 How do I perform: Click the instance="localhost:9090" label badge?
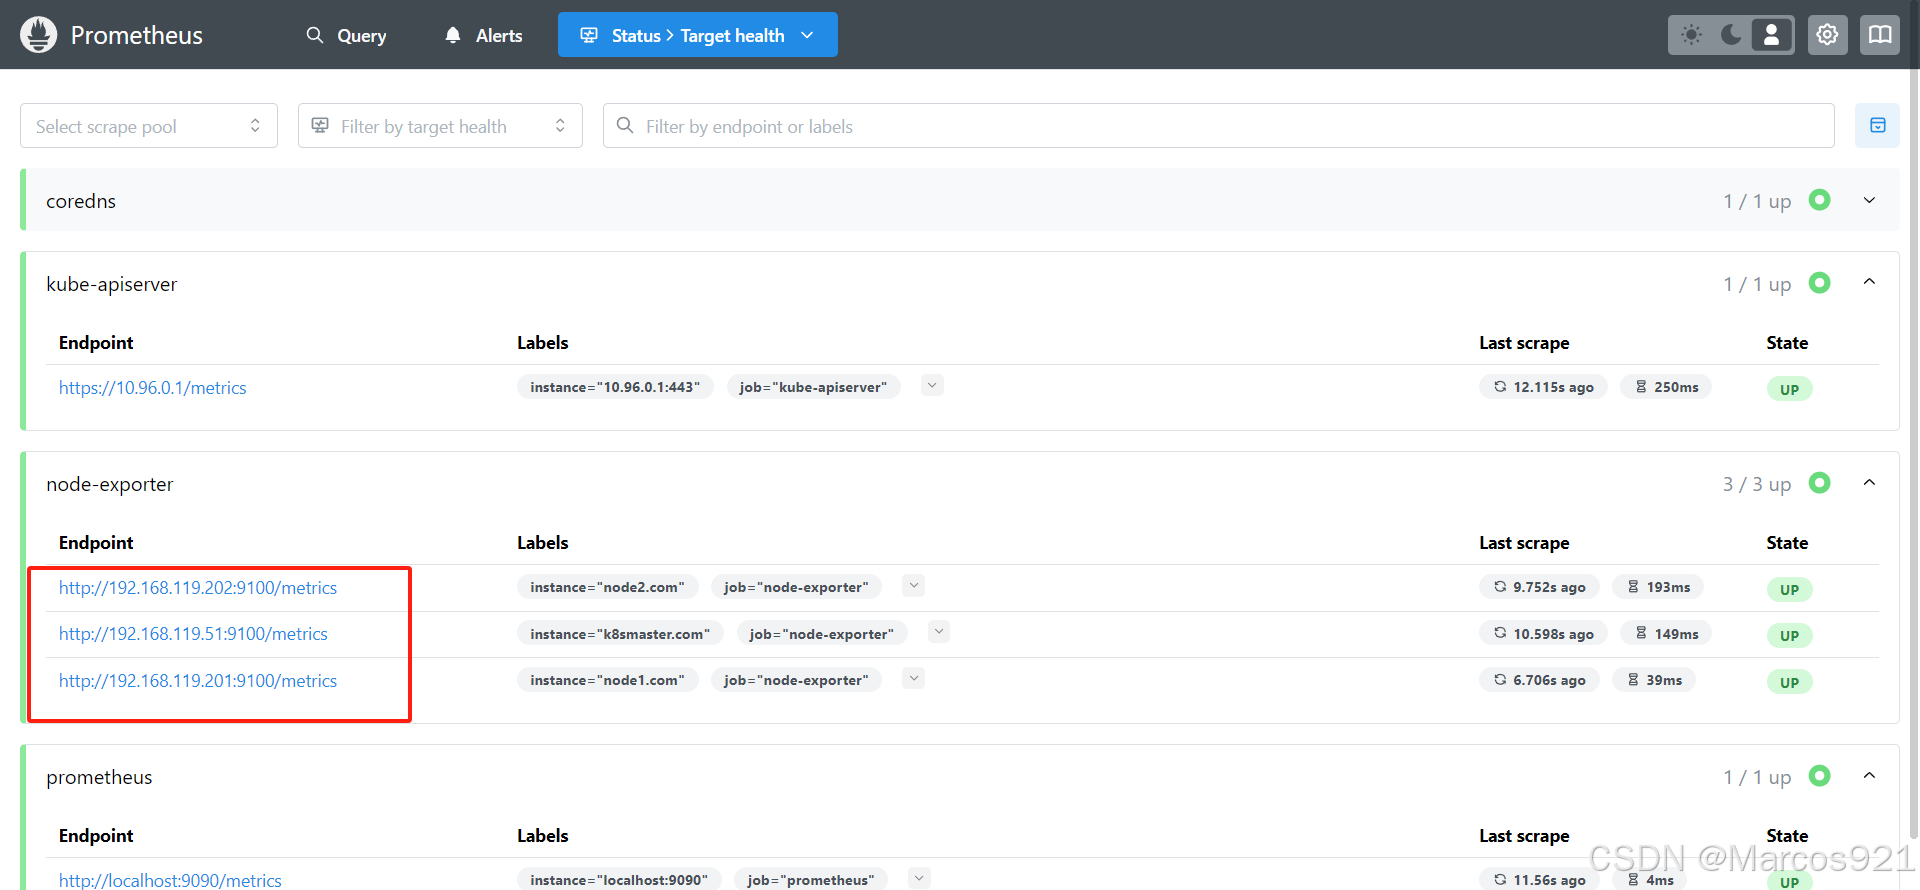point(619,880)
